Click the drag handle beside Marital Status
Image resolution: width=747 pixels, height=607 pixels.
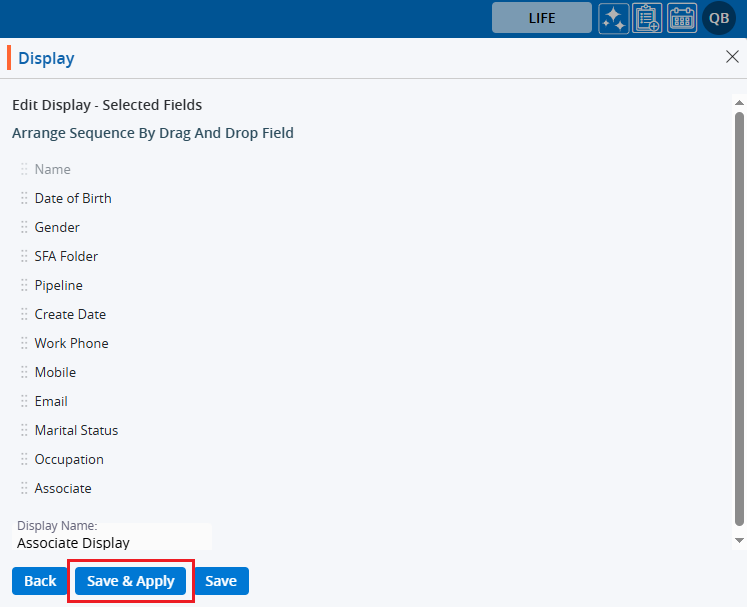24,431
